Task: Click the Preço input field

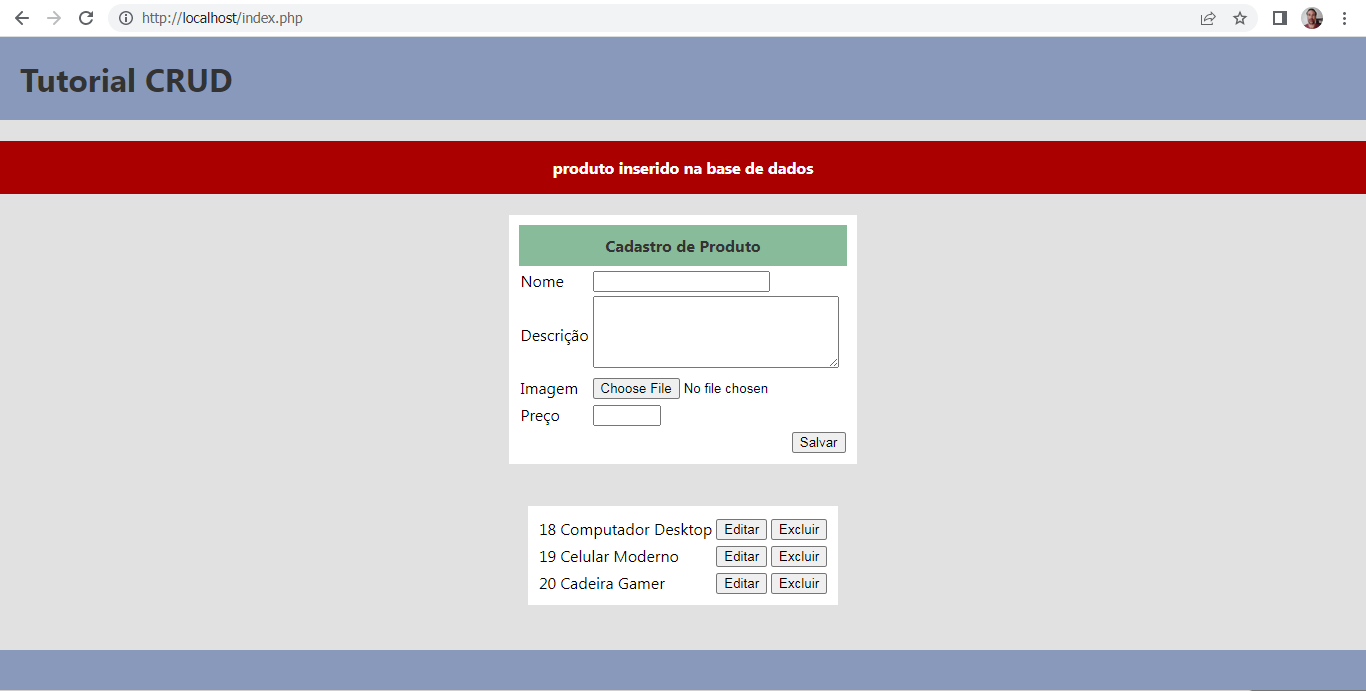Action: point(626,416)
